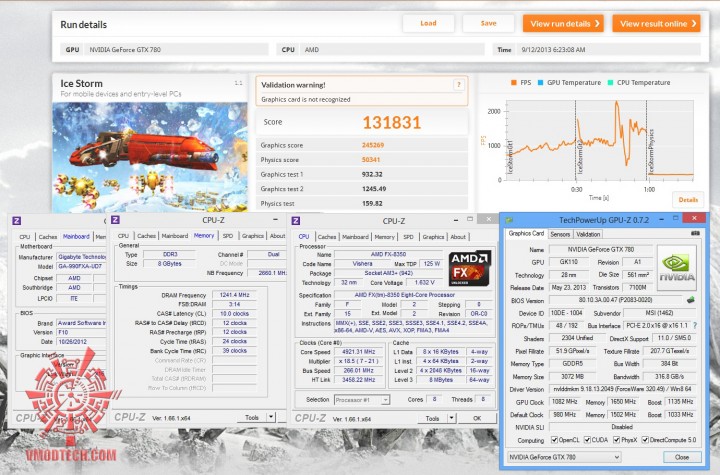The image size is (720, 475).
Task: Toggle FPS legend item in graph
Action: pos(521,83)
